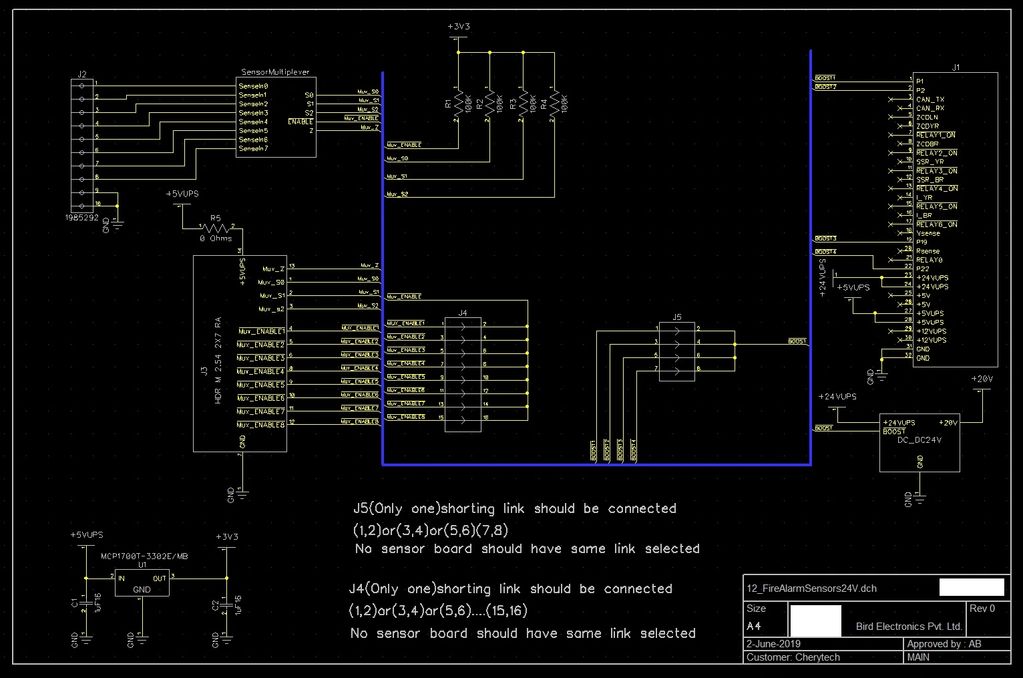Screen dimensions: 1023x678
Task: Click the +20V power symbol
Action: pyautogui.click(x=982, y=384)
